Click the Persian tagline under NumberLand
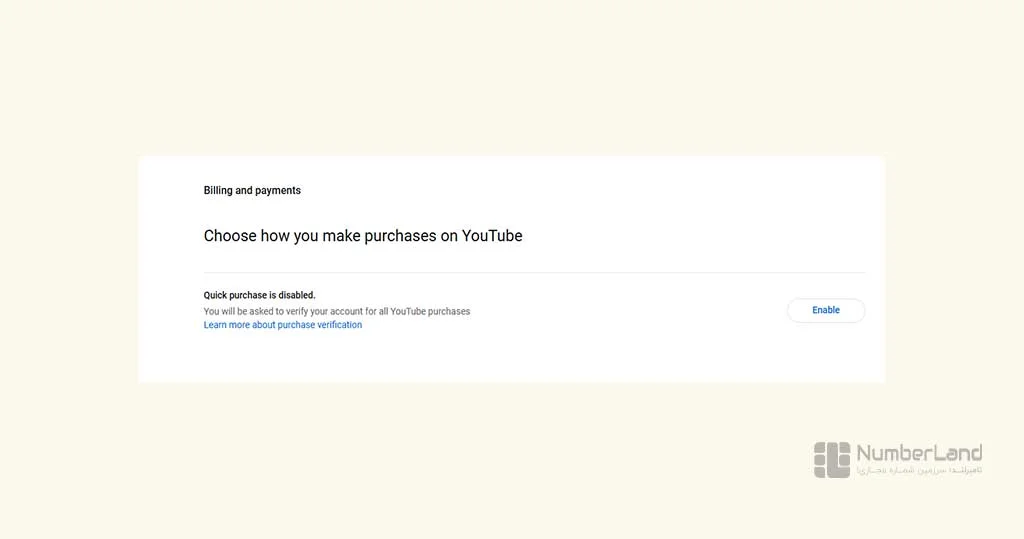This screenshot has height=539, width=1024. tap(920, 470)
